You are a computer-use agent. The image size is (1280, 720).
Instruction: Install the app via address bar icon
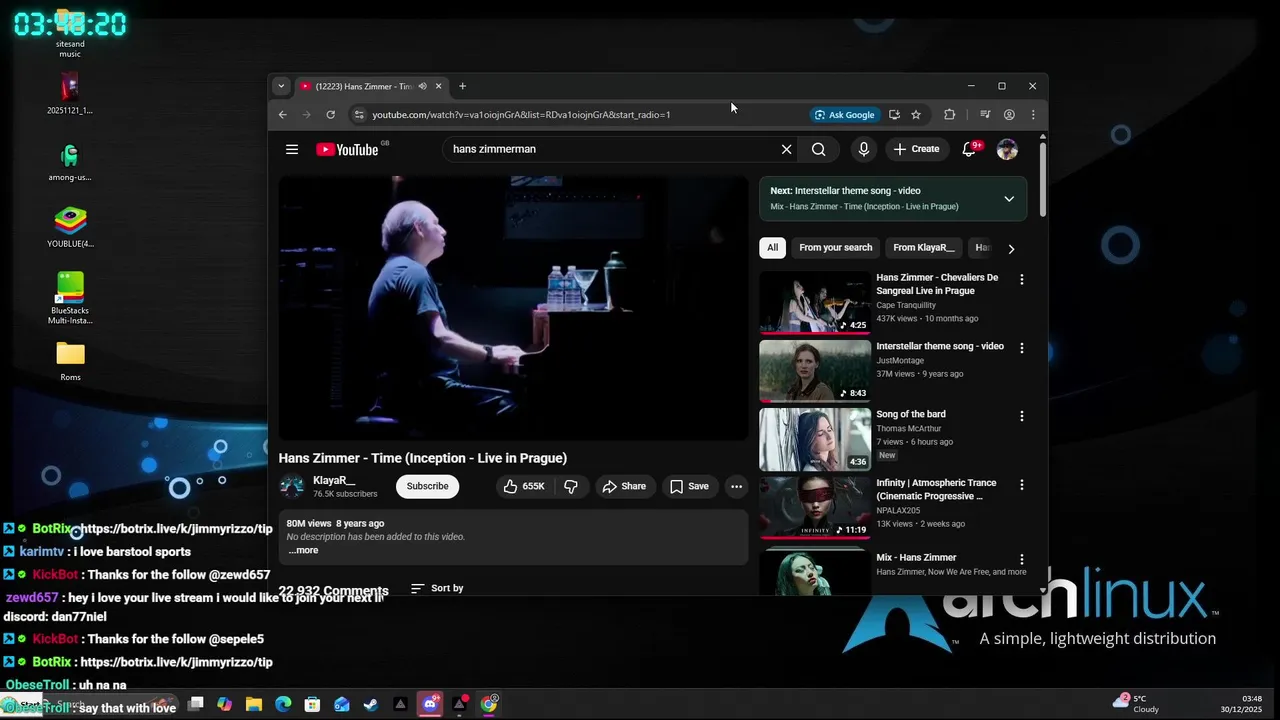[x=894, y=115]
